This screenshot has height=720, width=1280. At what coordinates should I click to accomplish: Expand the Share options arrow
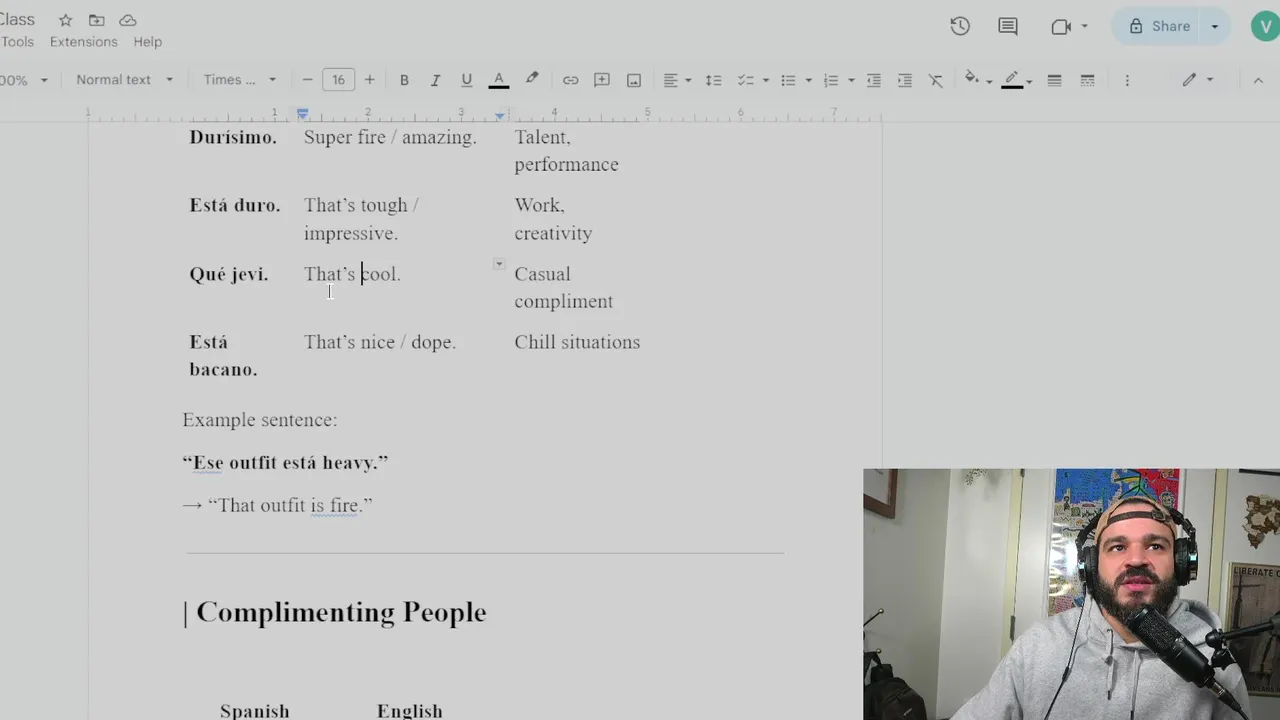[1215, 27]
